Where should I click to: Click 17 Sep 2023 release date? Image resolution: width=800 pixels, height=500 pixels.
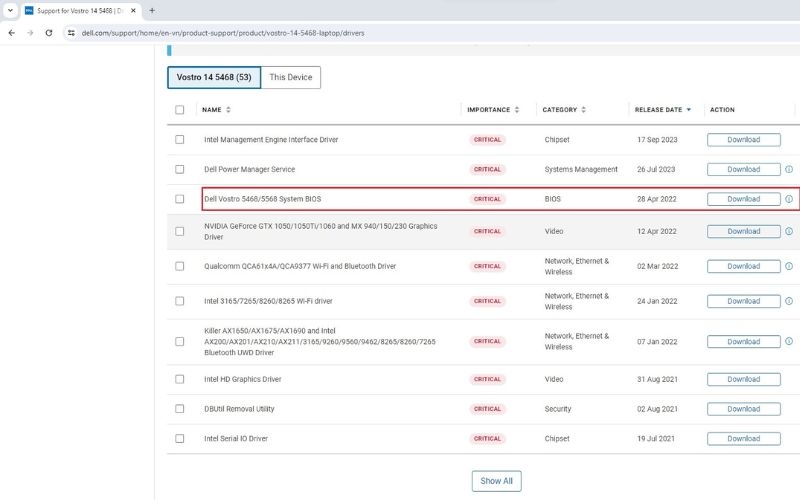(657, 139)
